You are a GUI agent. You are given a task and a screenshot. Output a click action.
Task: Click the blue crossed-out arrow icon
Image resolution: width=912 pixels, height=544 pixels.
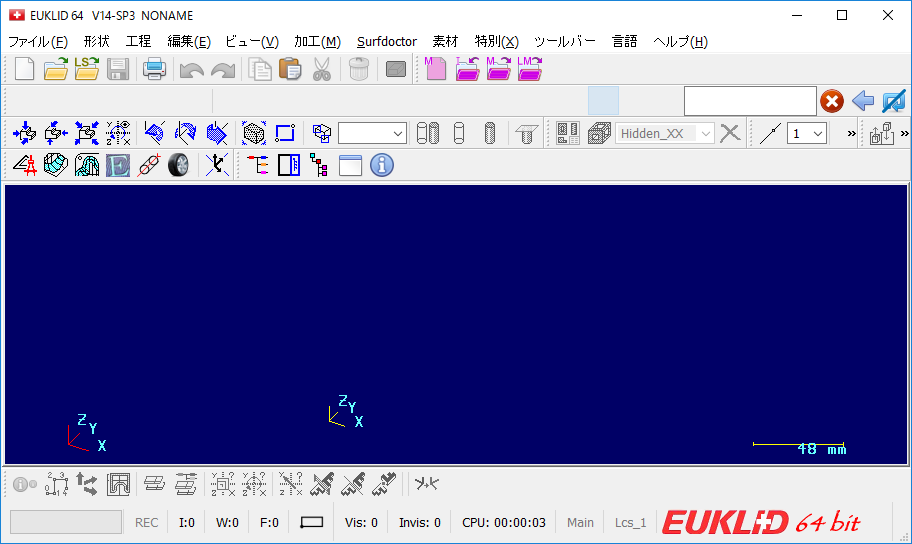point(893,101)
